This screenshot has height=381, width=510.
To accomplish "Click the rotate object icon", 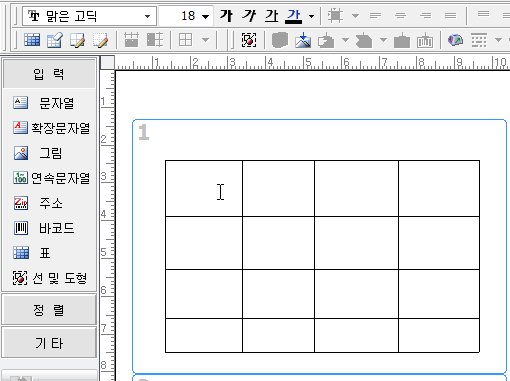I will [x=326, y=40].
